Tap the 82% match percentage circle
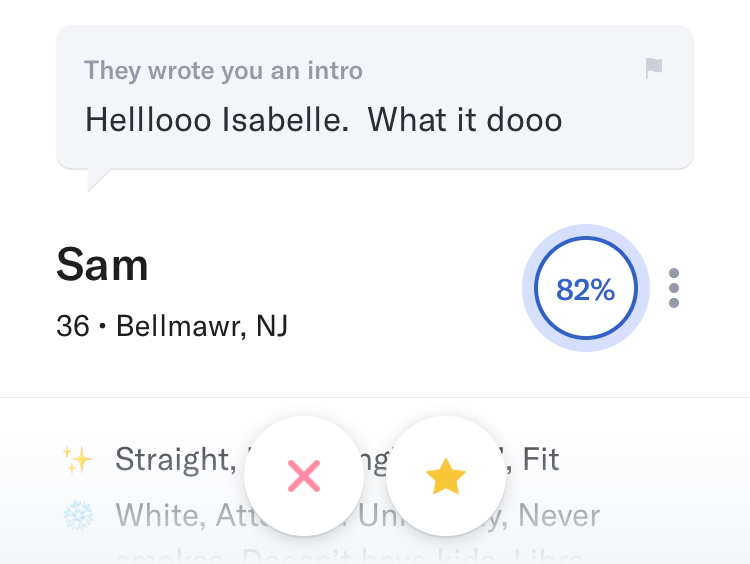The image size is (750, 564). click(586, 289)
